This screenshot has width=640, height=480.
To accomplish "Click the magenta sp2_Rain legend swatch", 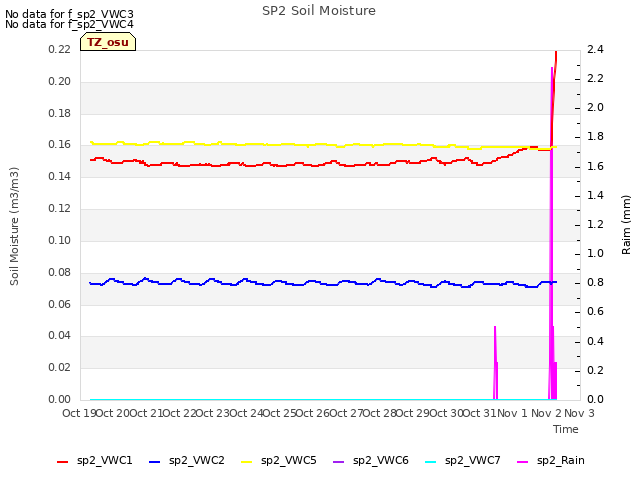I will [522, 462].
